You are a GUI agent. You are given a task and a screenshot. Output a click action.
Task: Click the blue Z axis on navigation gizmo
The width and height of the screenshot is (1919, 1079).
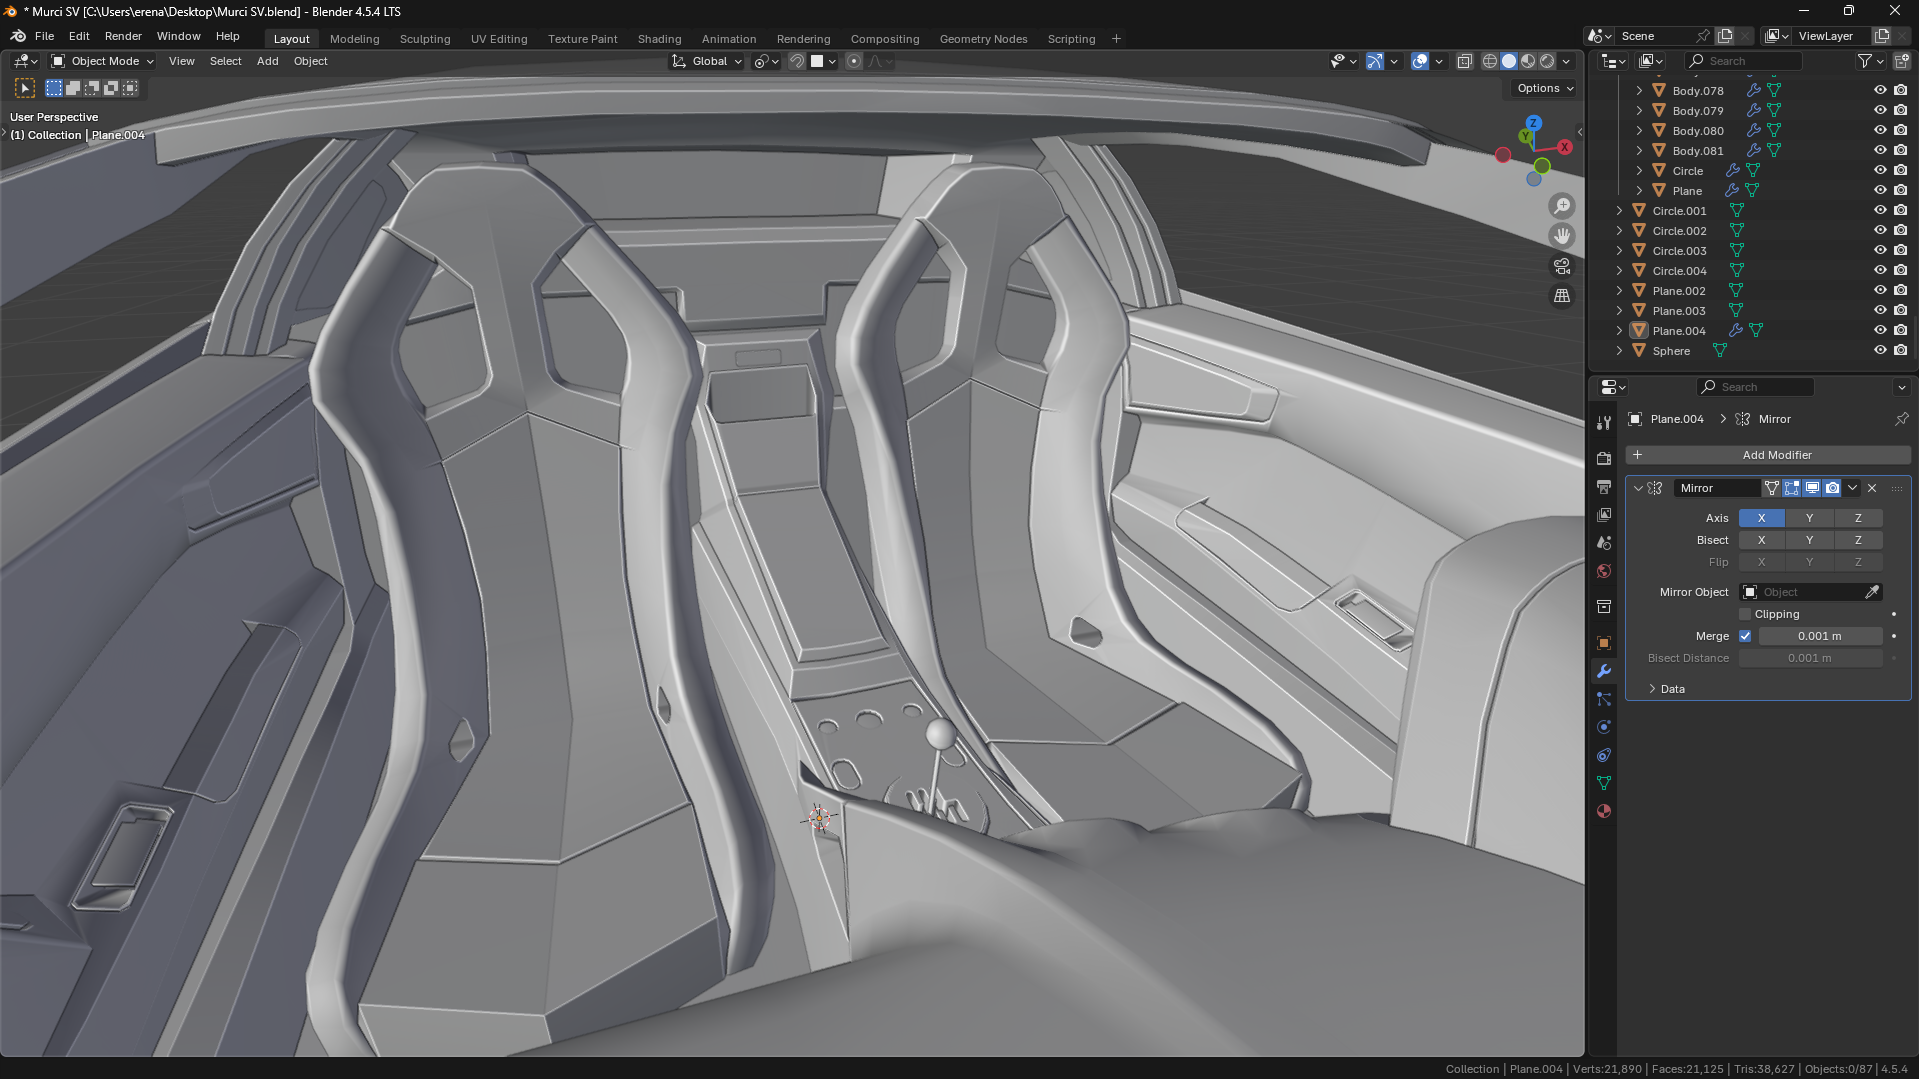pos(1533,123)
